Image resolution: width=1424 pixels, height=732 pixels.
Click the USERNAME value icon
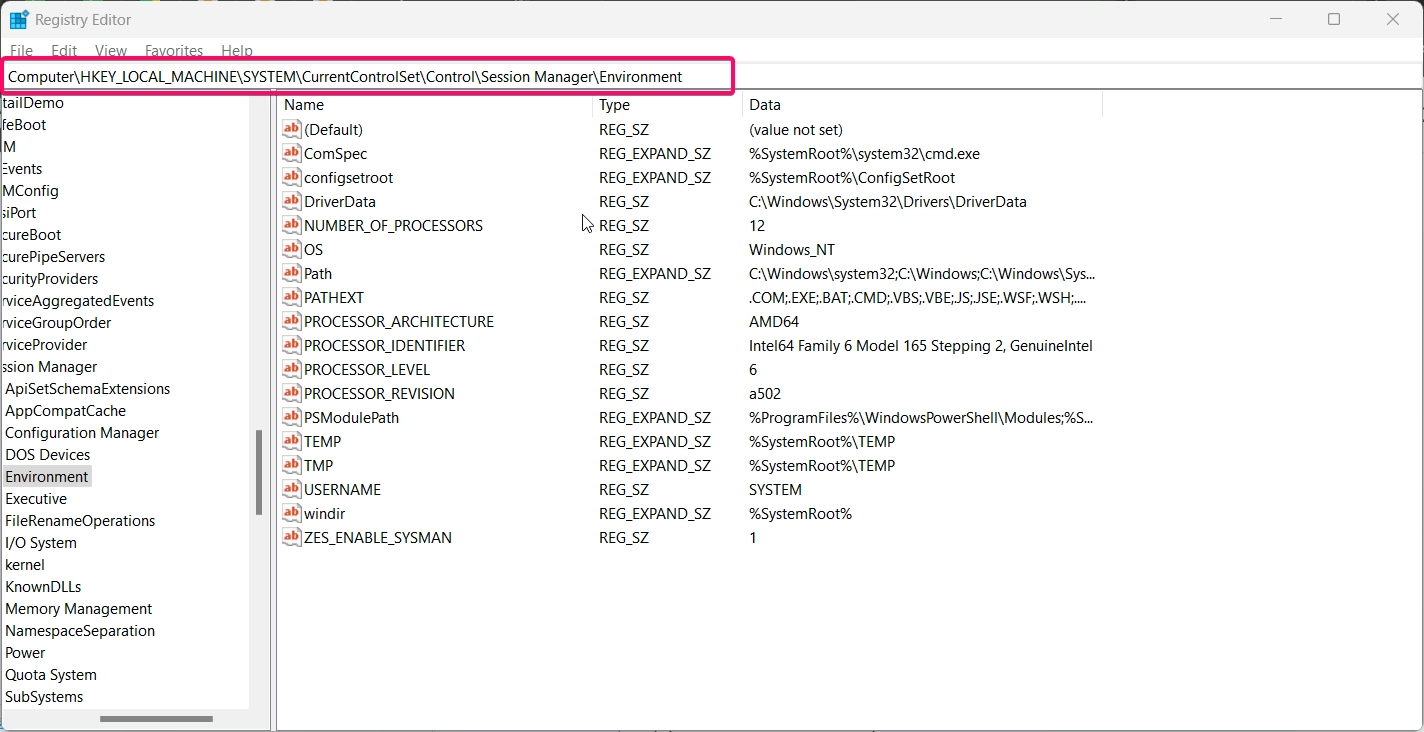pyautogui.click(x=291, y=489)
